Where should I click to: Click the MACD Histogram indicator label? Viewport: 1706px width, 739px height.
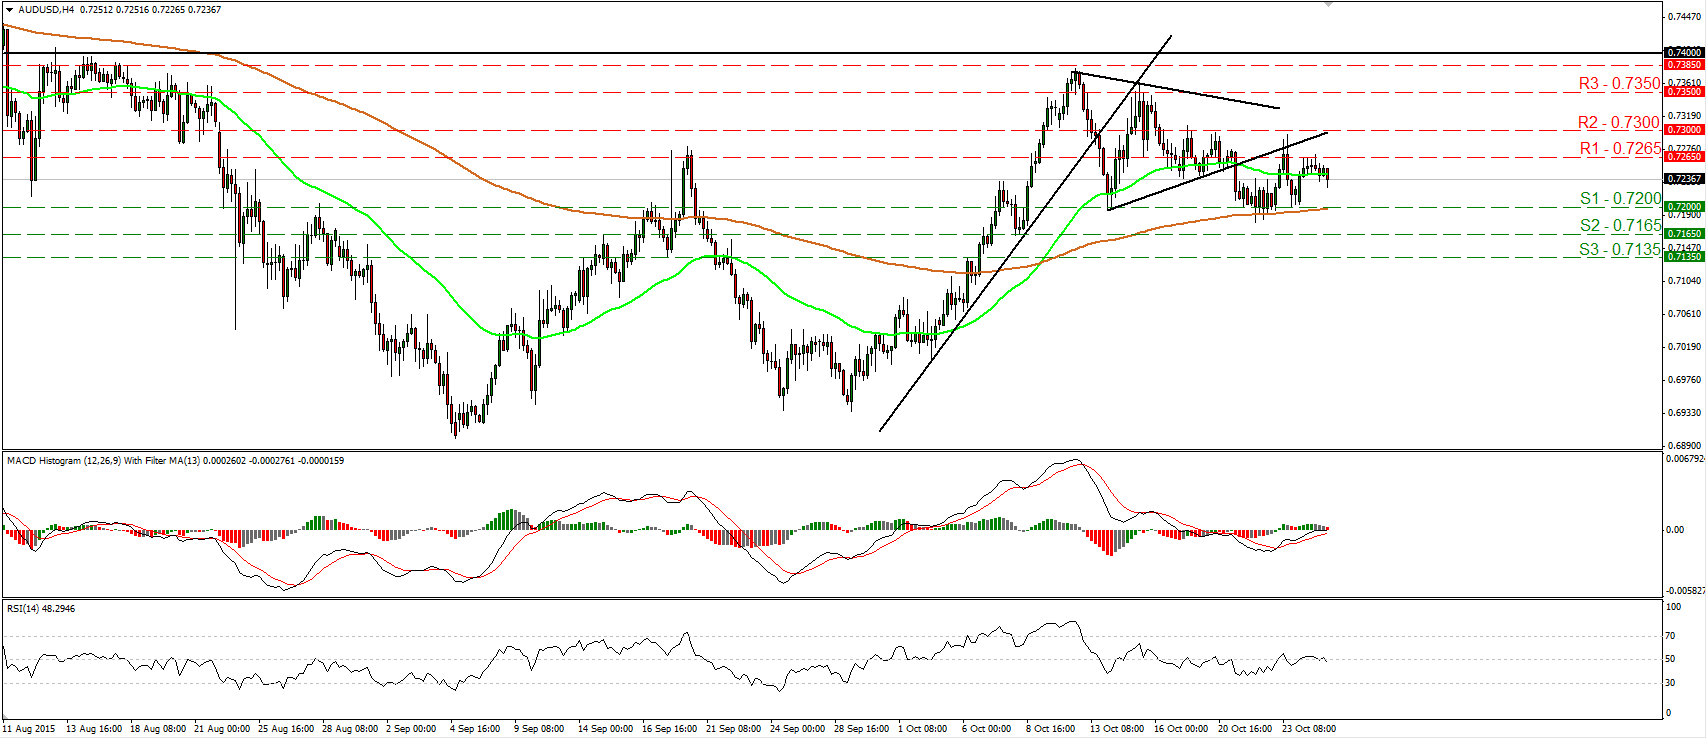click(176, 461)
